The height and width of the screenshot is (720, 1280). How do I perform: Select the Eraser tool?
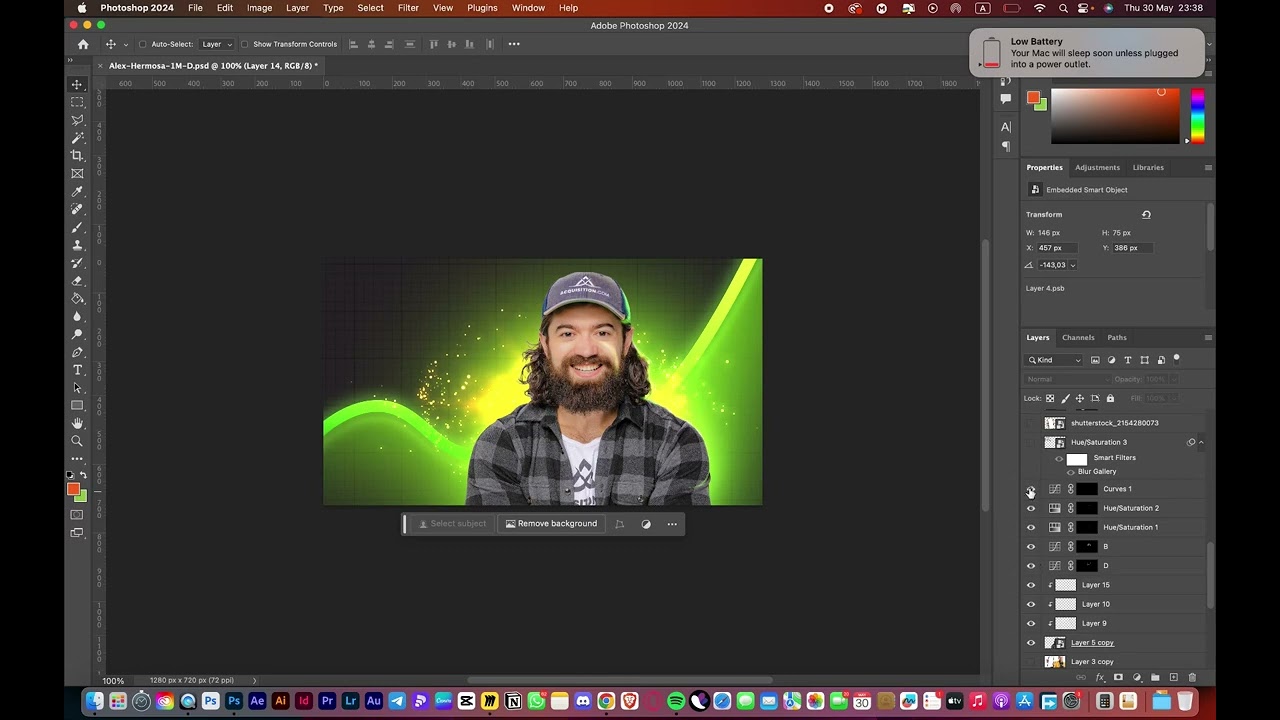pyautogui.click(x=77, y=281)
